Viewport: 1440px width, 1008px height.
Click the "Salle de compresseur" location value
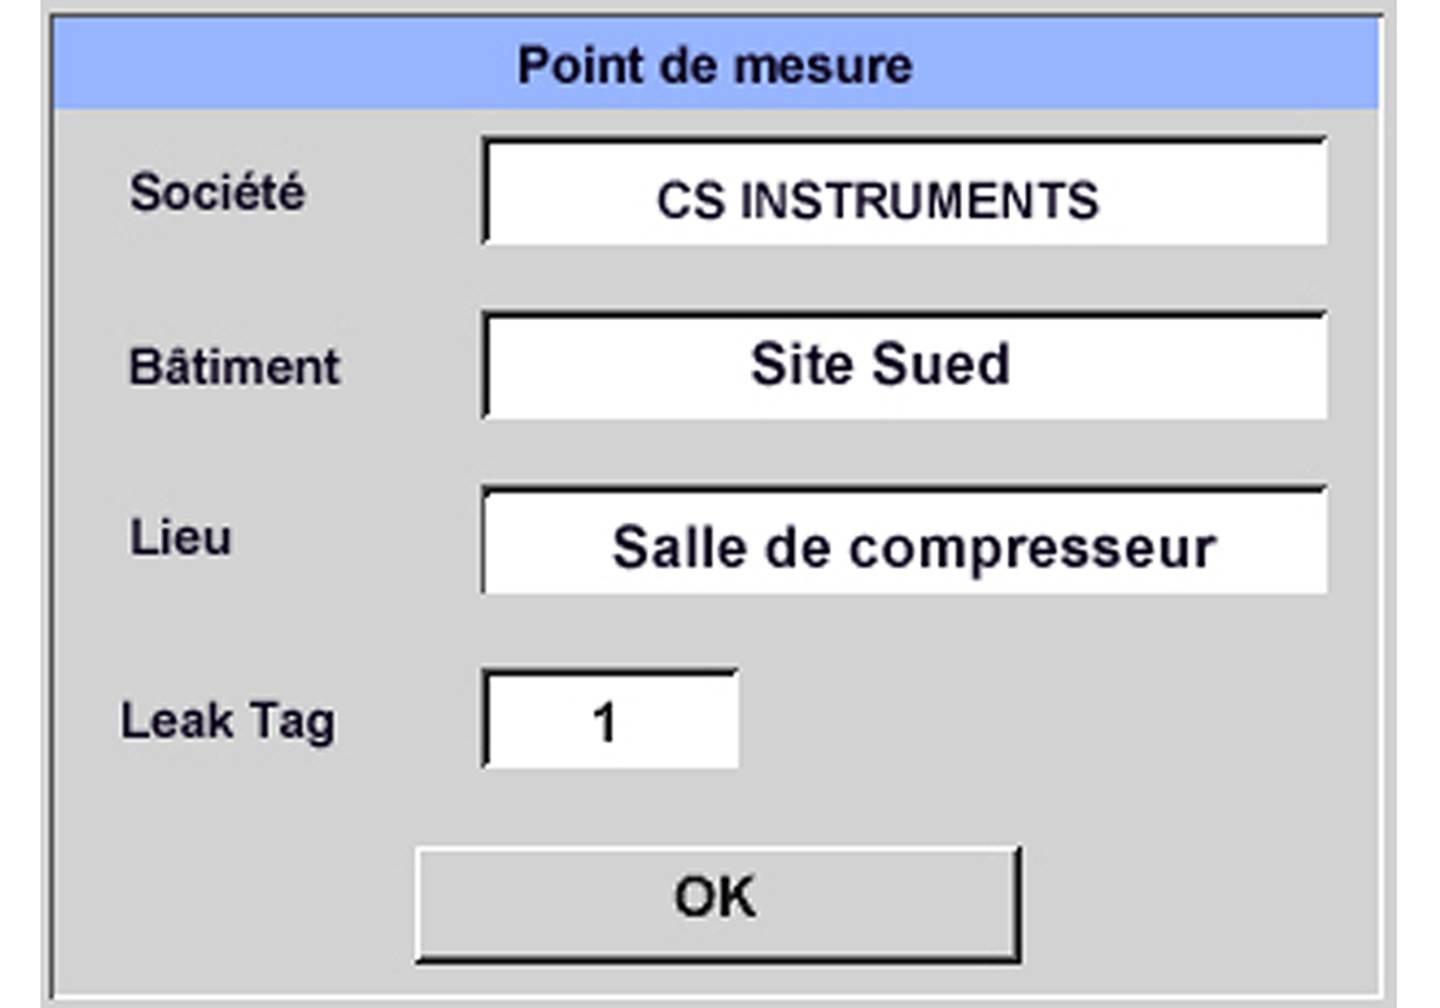tap(914, 548)
